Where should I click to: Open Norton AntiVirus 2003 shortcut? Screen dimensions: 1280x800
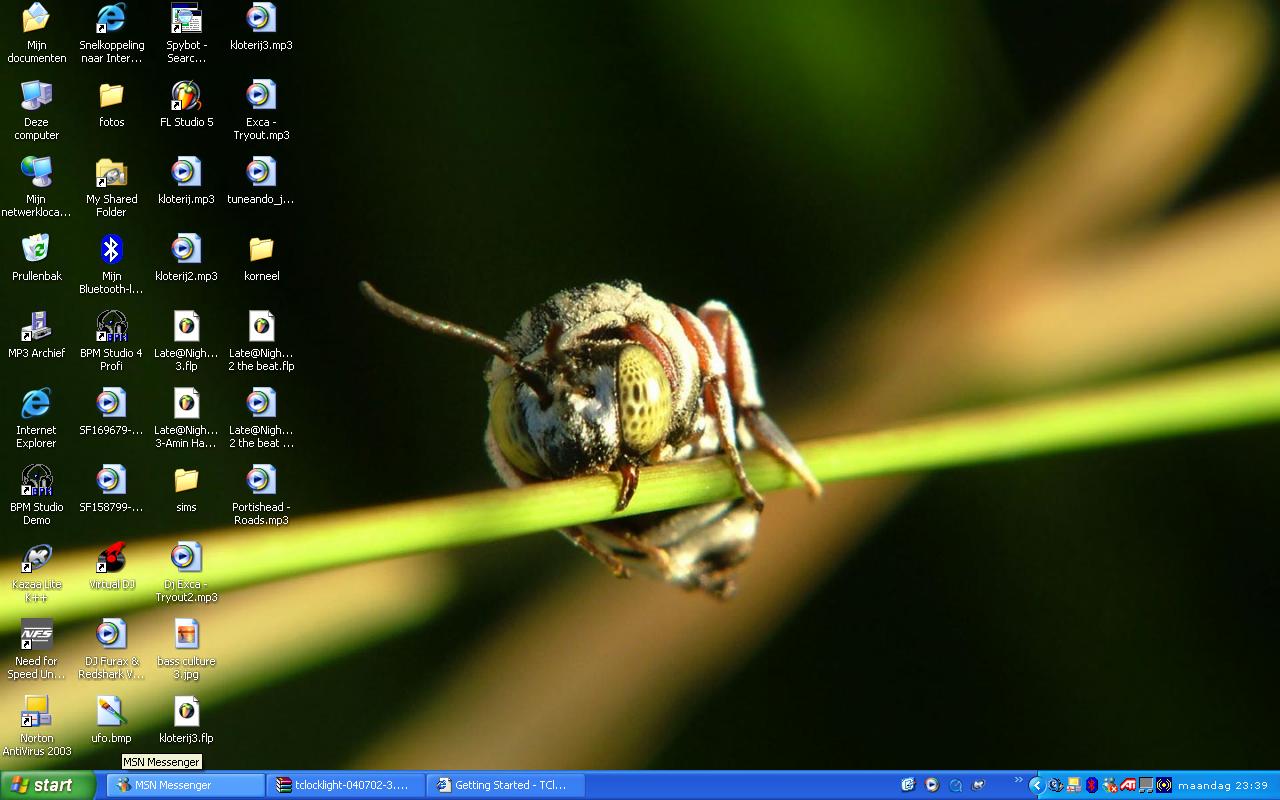[x=36, y=713]
